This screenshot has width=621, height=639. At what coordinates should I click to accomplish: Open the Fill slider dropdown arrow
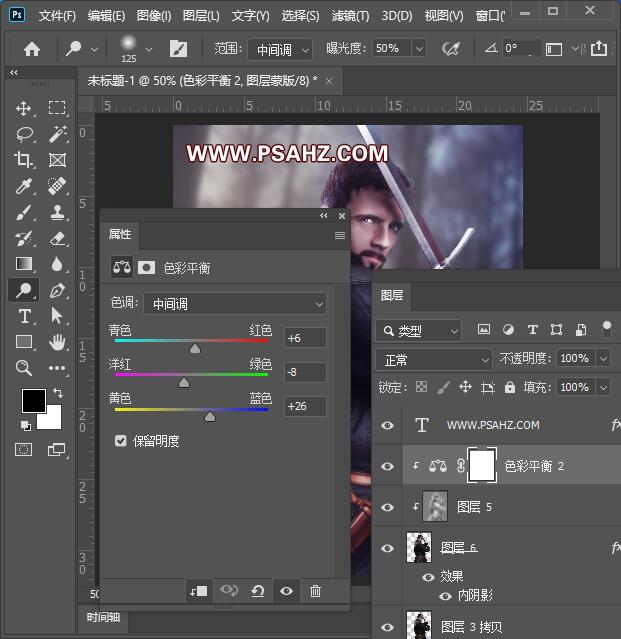(x=603, y=387)
